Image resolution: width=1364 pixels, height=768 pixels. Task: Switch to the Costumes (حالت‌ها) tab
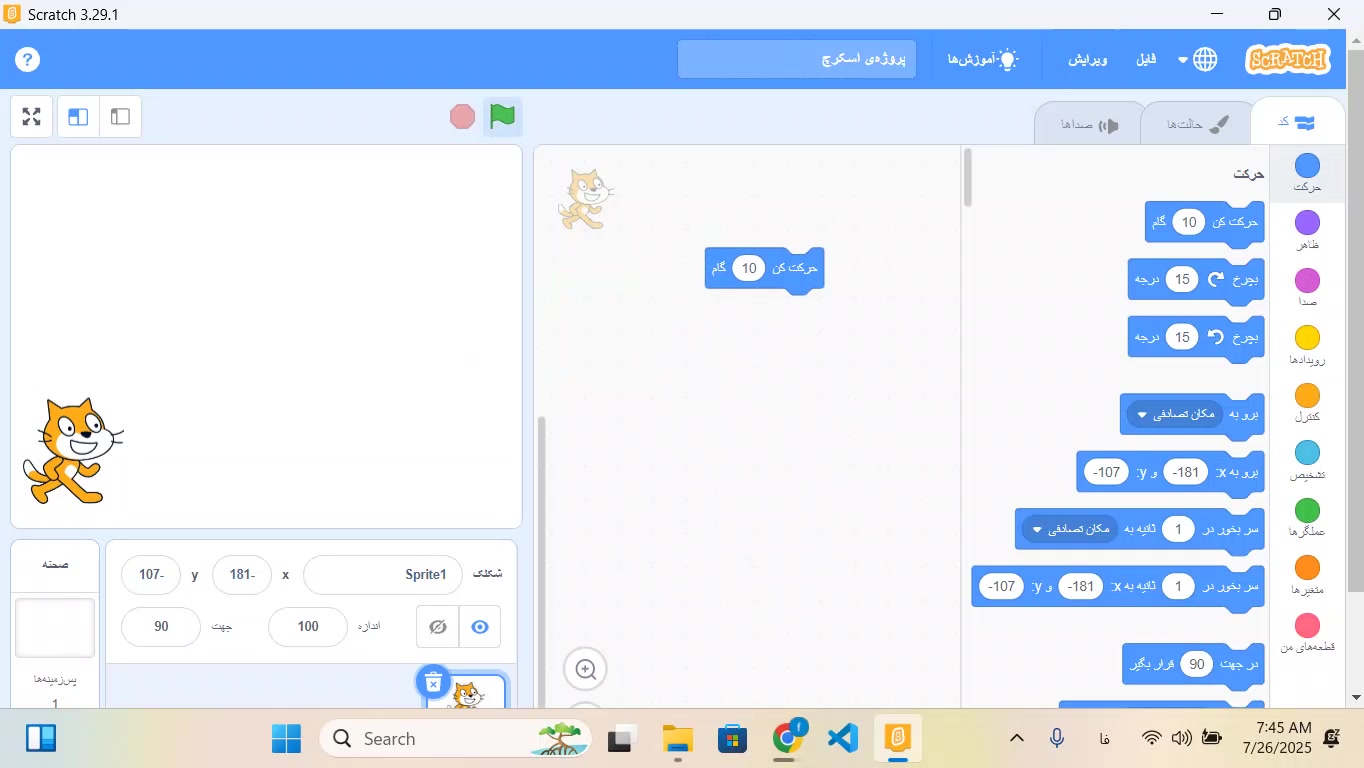click(1195, 124)
